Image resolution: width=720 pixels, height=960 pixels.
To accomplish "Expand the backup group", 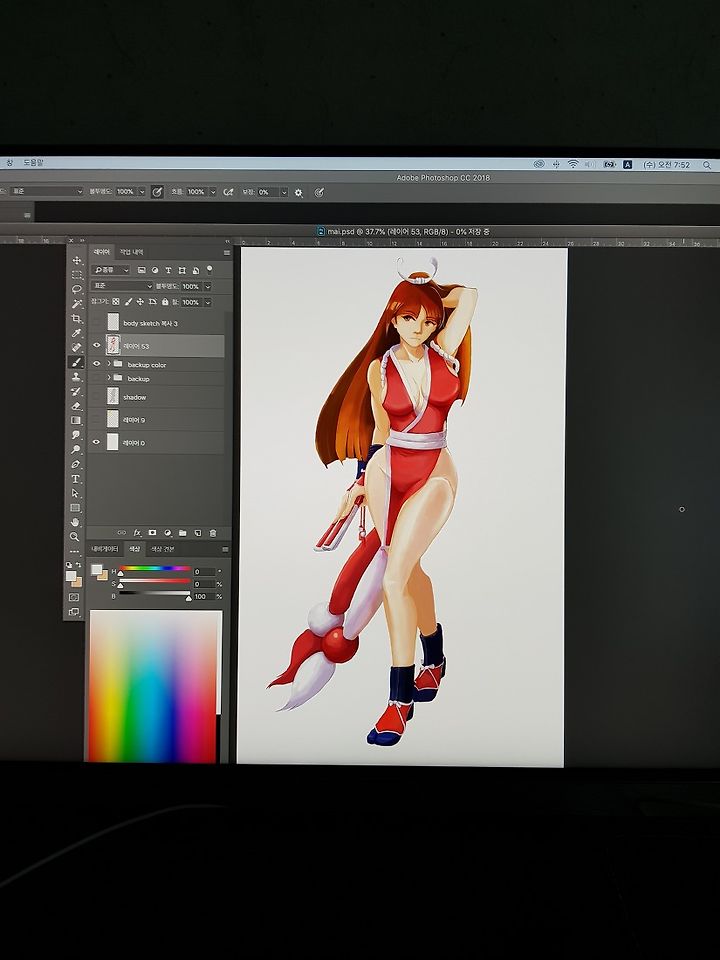I will pos(109,378).
